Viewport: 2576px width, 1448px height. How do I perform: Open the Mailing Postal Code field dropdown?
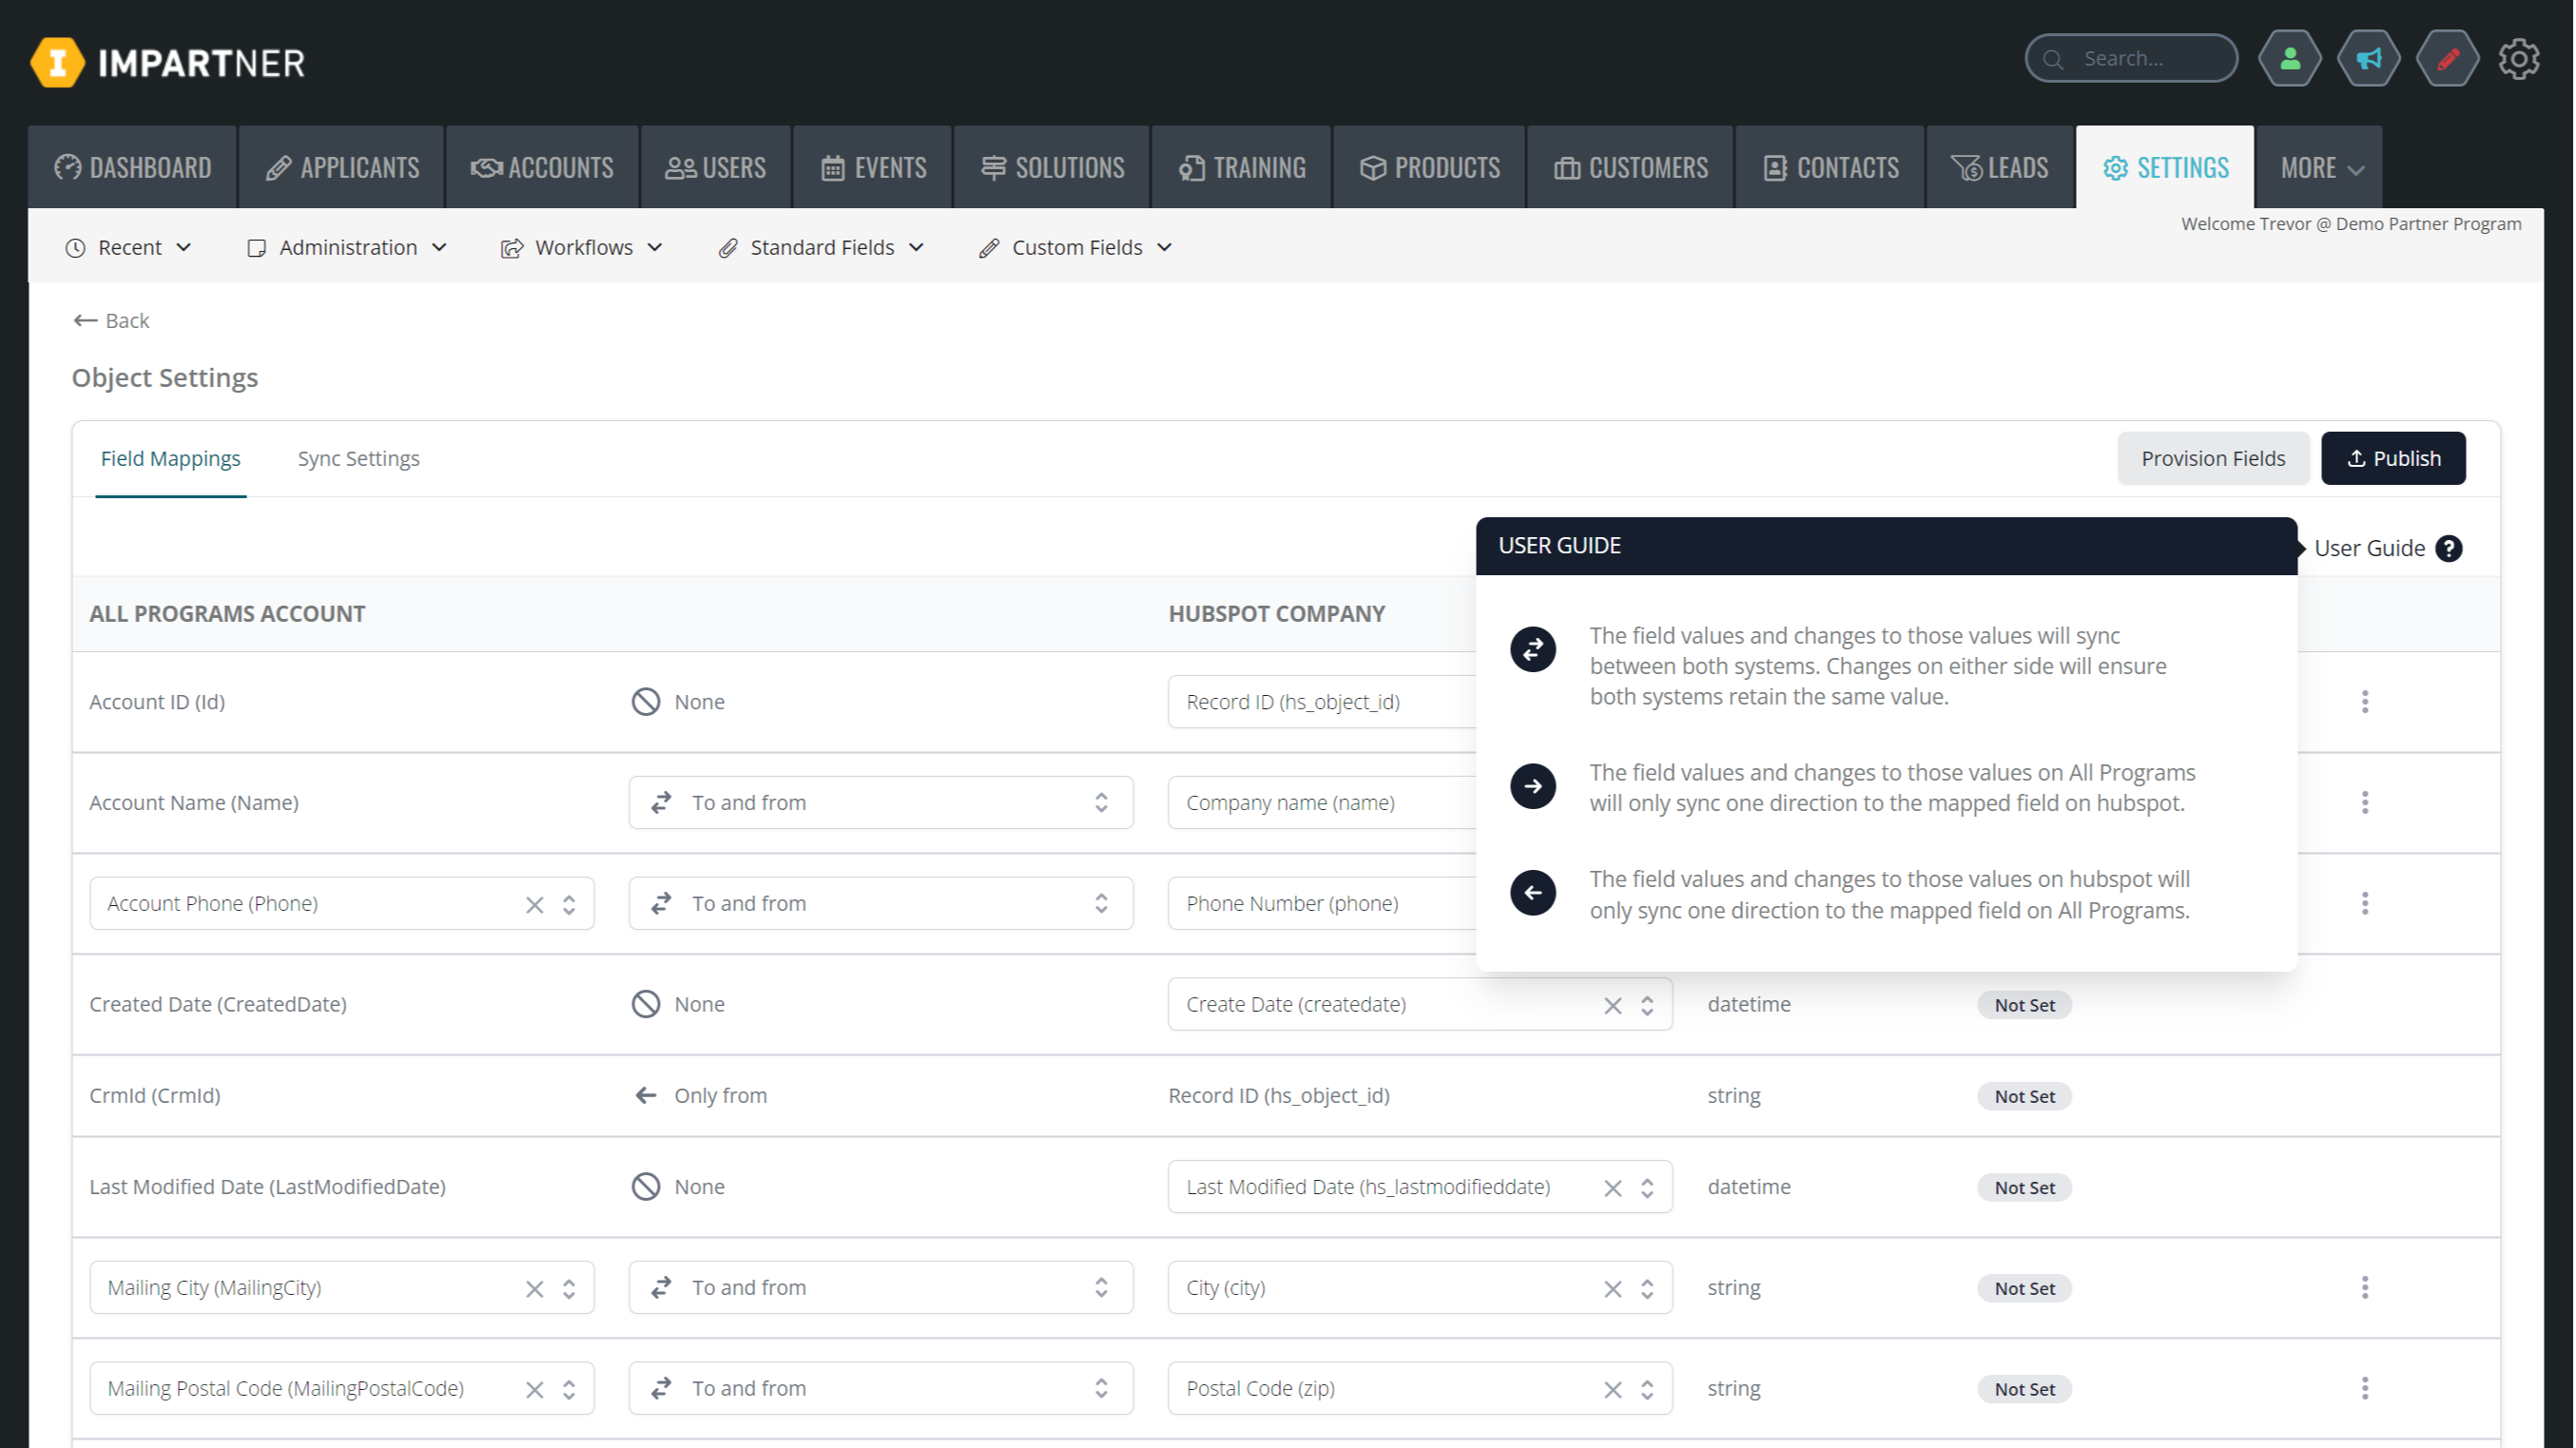(569, 1390)
